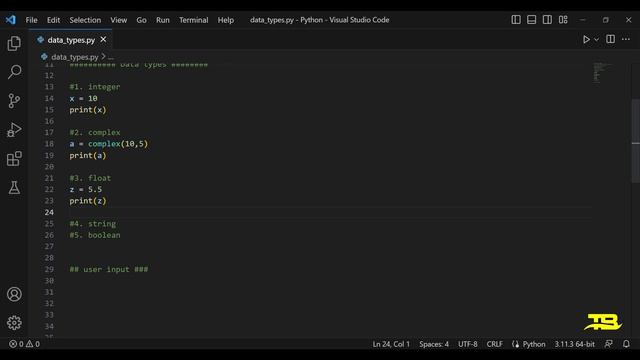Screen dimensions: 640x360
Task: Click Ln 24, Col 1 status indicator
Action: click(391, 344)
